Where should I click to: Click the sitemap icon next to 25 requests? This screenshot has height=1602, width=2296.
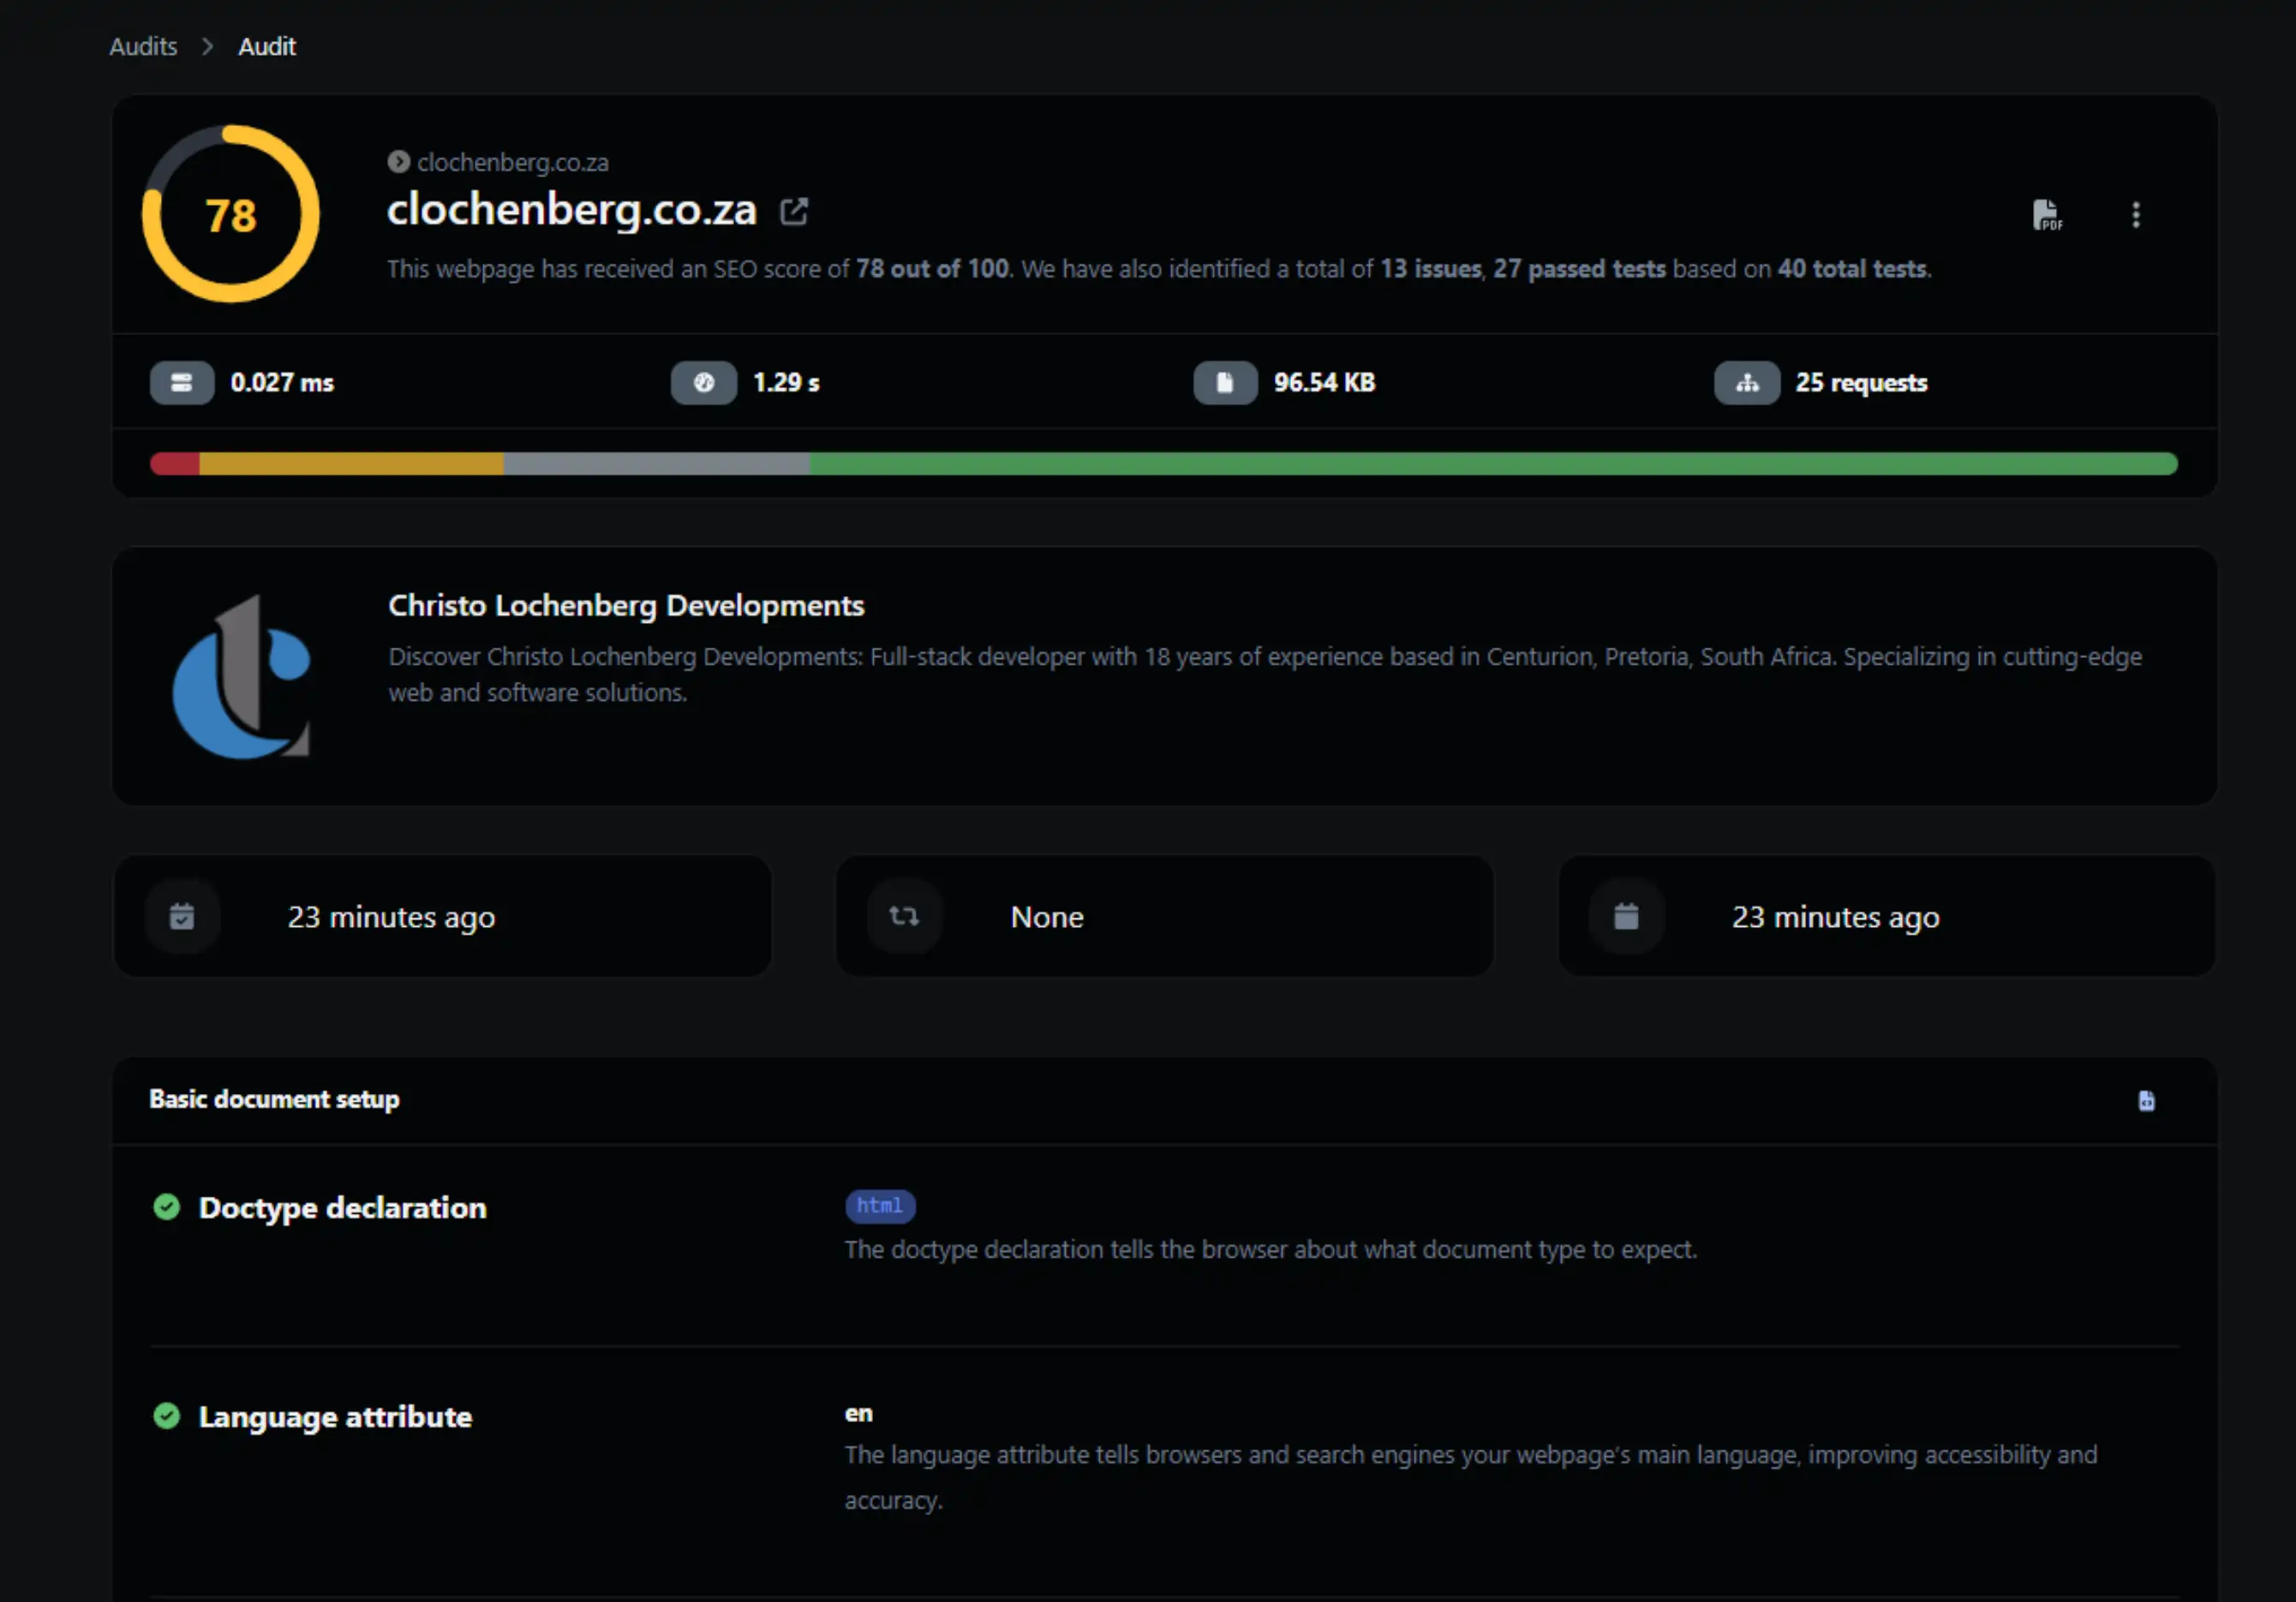1746,382
